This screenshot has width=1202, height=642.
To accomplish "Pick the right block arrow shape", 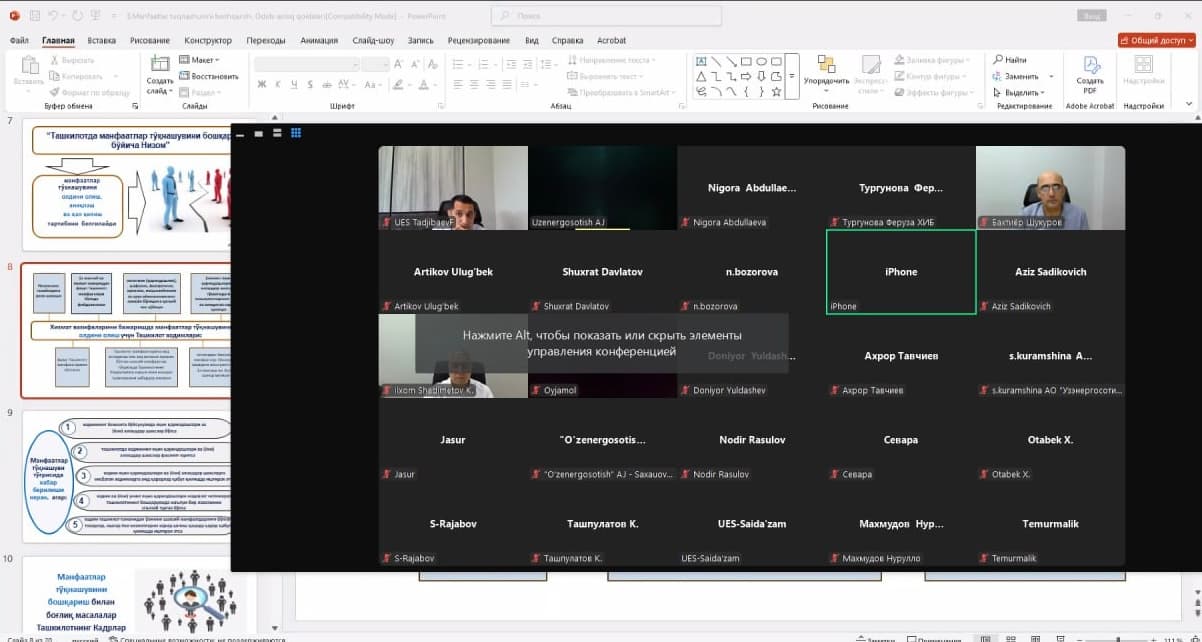I will pos(746,76).
